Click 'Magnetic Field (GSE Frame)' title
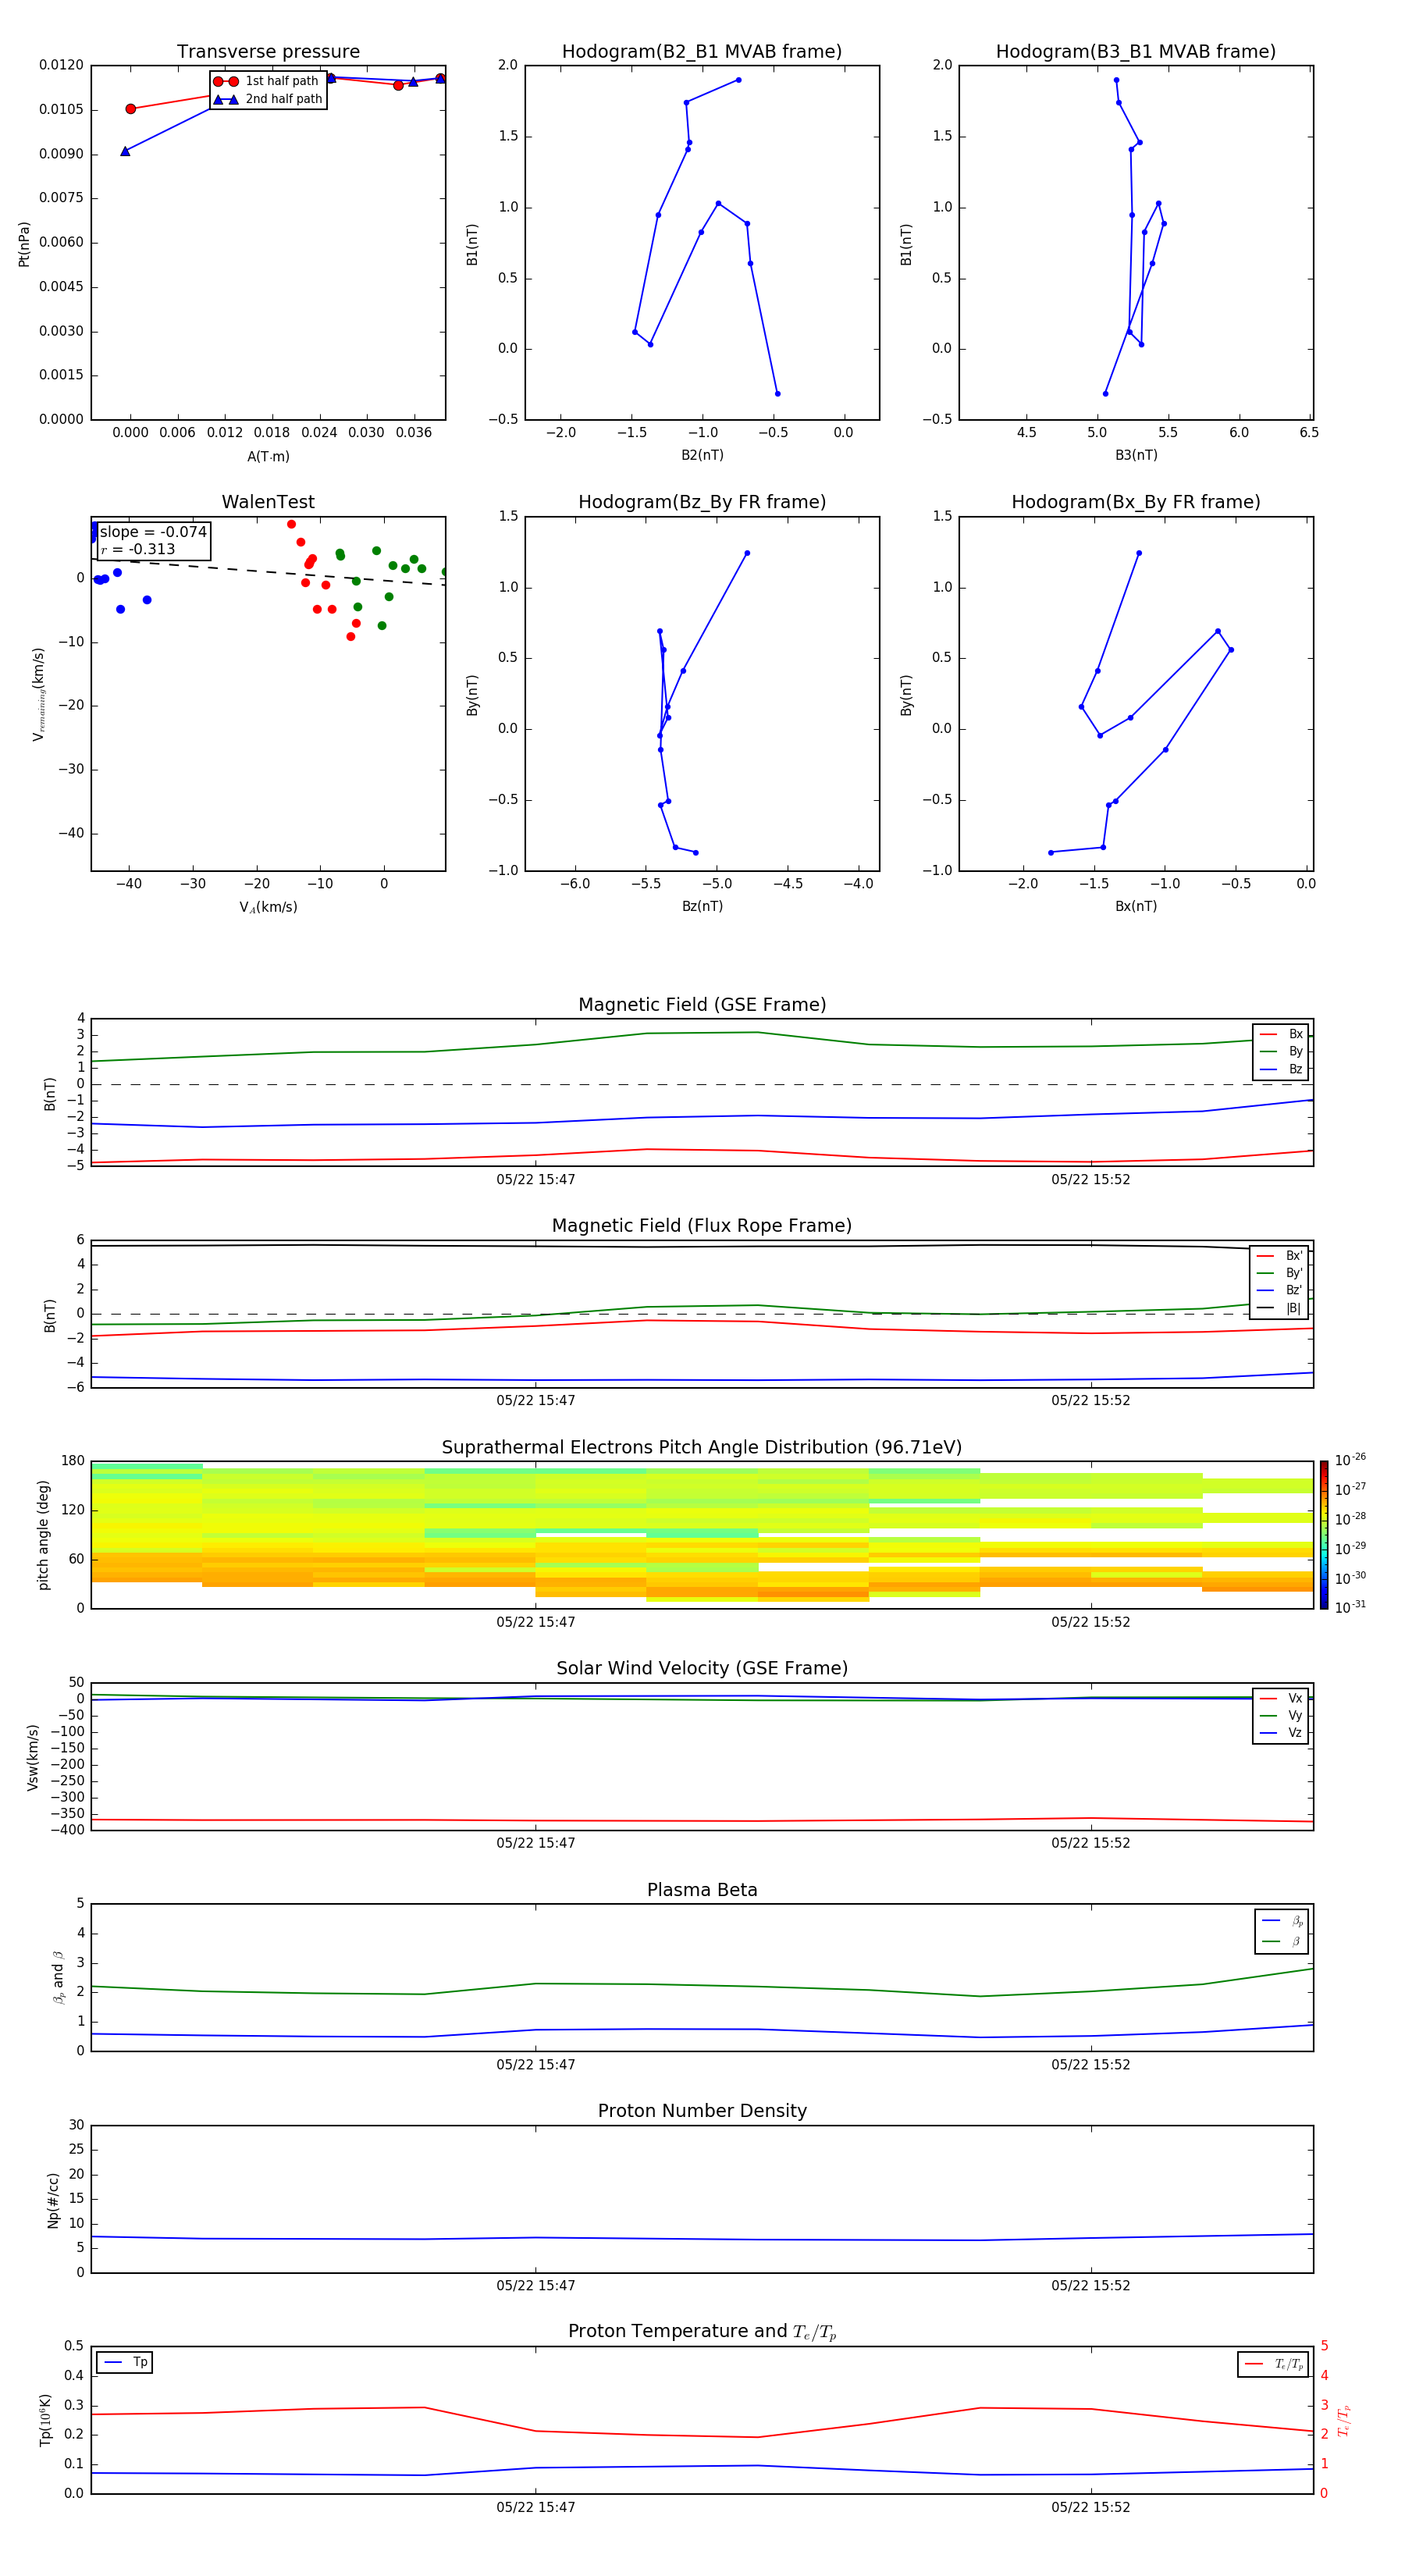This screenshot has height=2576, width=1405. [x=702, y=1005]
